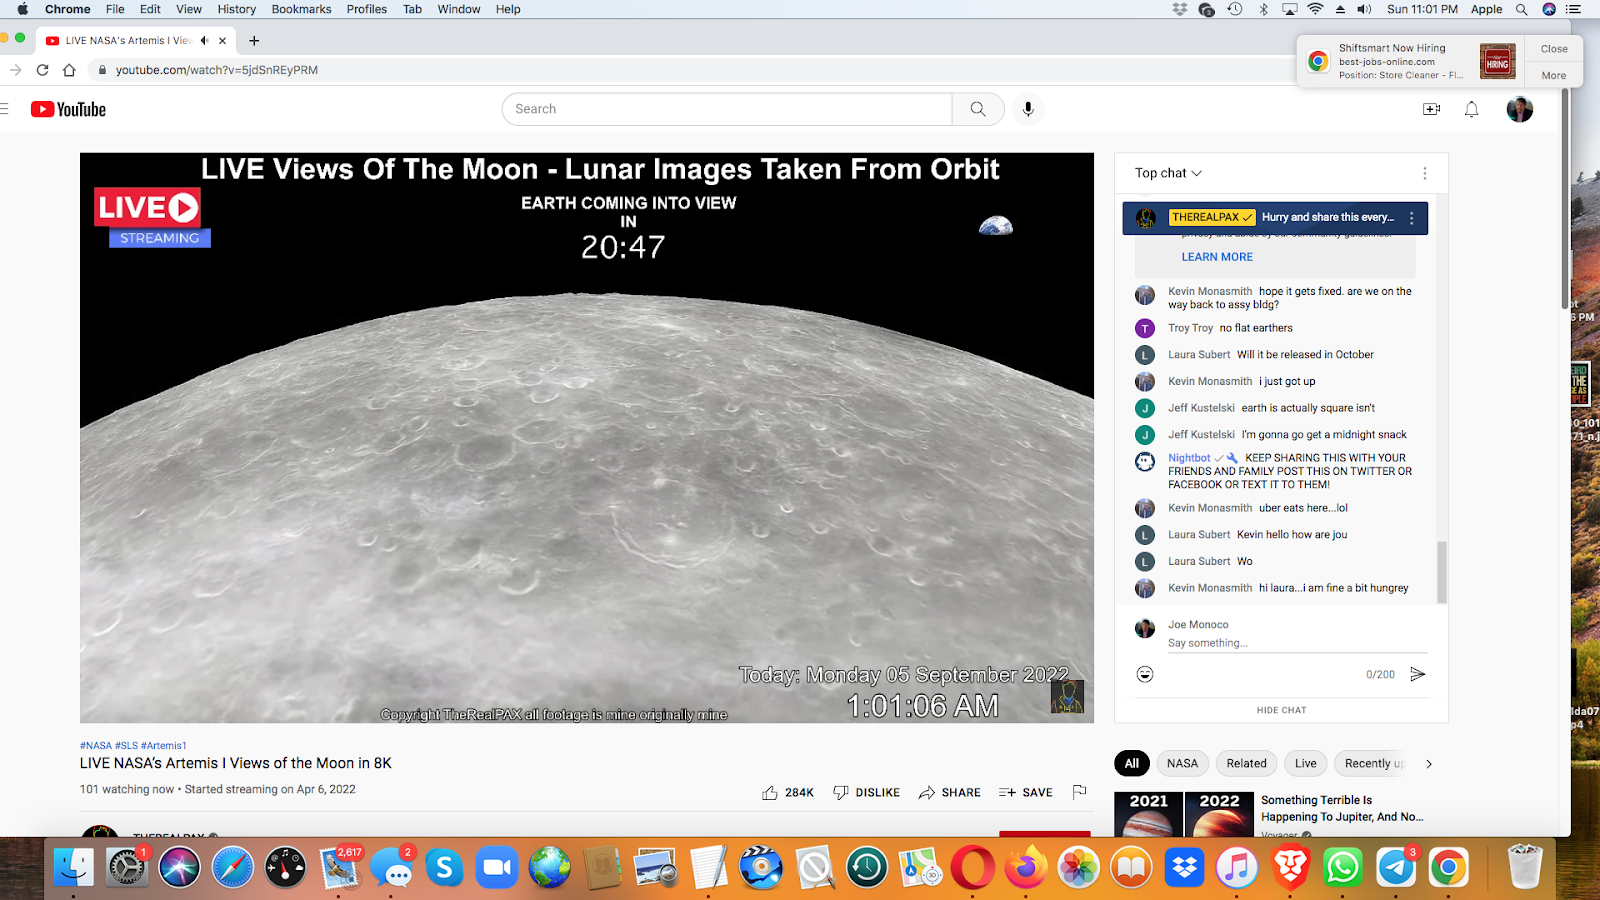Screen dimensions: 1600x900
Task: Open Telegram from the Dock
Action: coord(1395,867)
